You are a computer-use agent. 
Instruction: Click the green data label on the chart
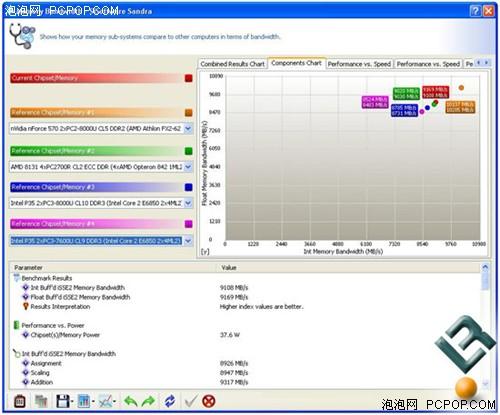pos(406,94)
